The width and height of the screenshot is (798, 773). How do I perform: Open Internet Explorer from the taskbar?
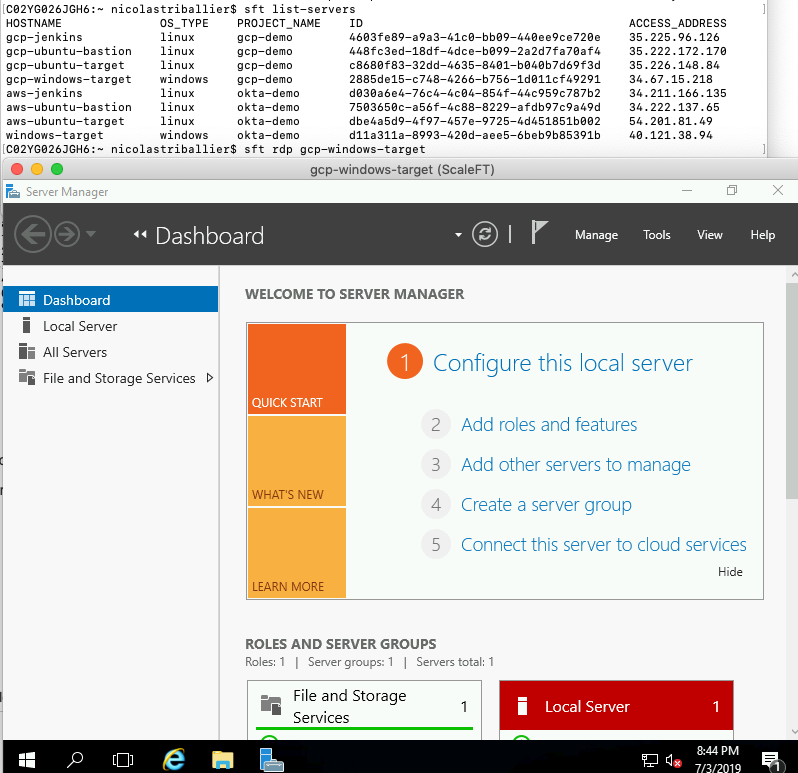[x=173, y=759]
